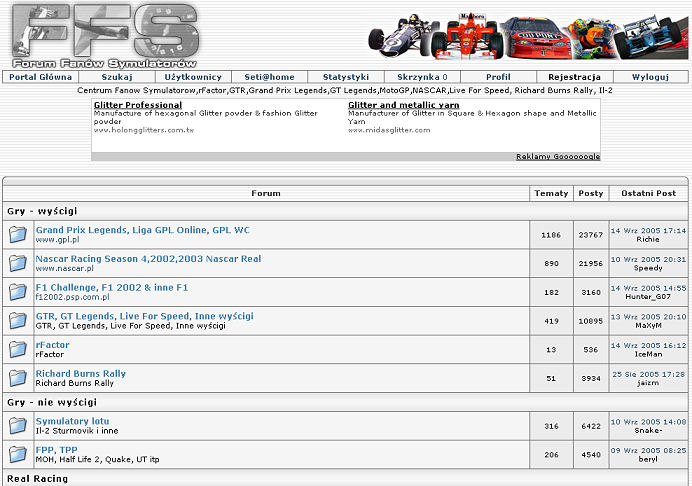The image size is (692, 486).
Task: Open last post dated 14 Wrz 2005 14:55
Action: point(648,288)
